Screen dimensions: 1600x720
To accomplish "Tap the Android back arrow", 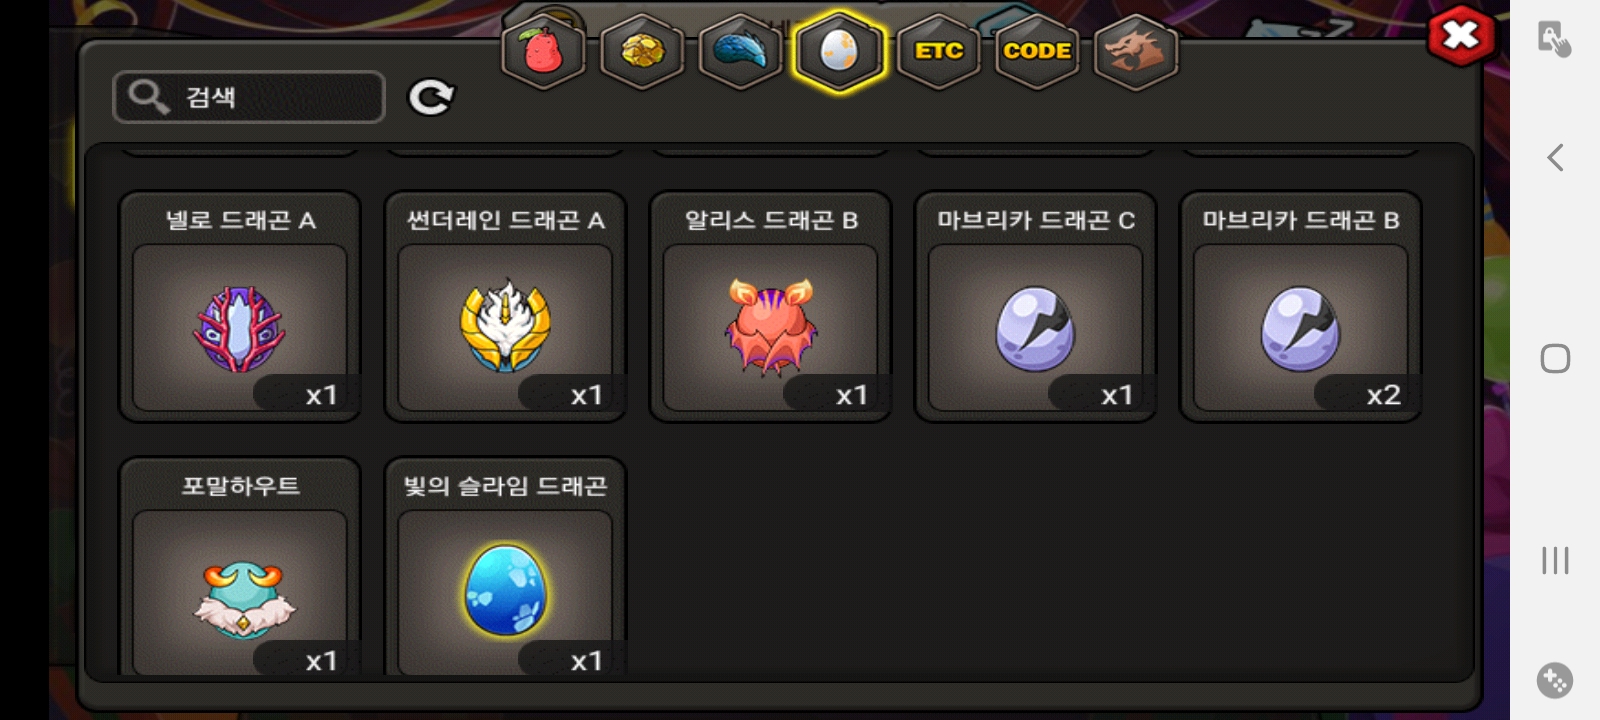I will [1555, 157].
